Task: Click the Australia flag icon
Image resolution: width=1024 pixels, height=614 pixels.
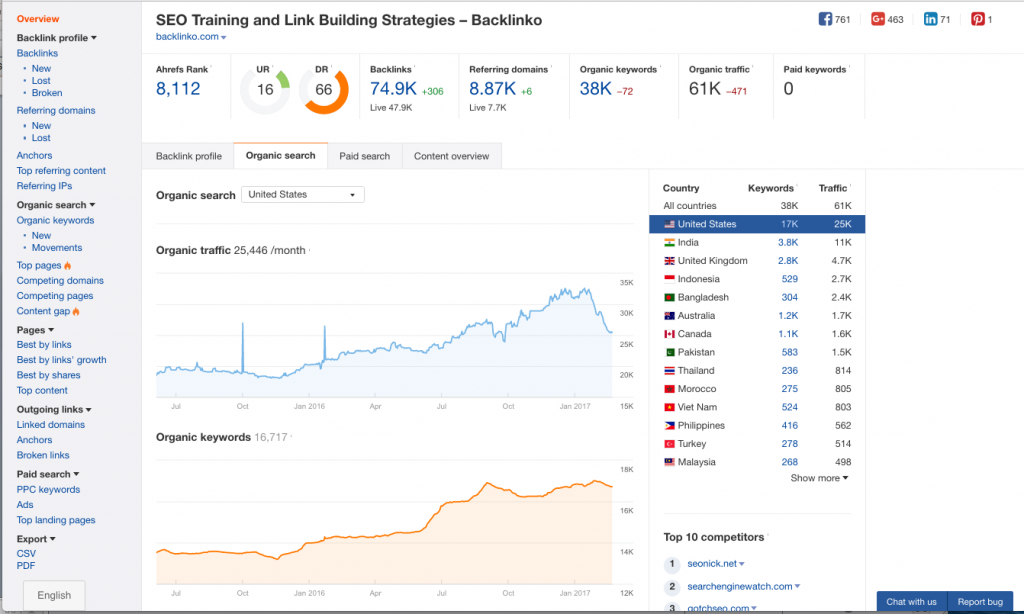Action: coord(669,315)
